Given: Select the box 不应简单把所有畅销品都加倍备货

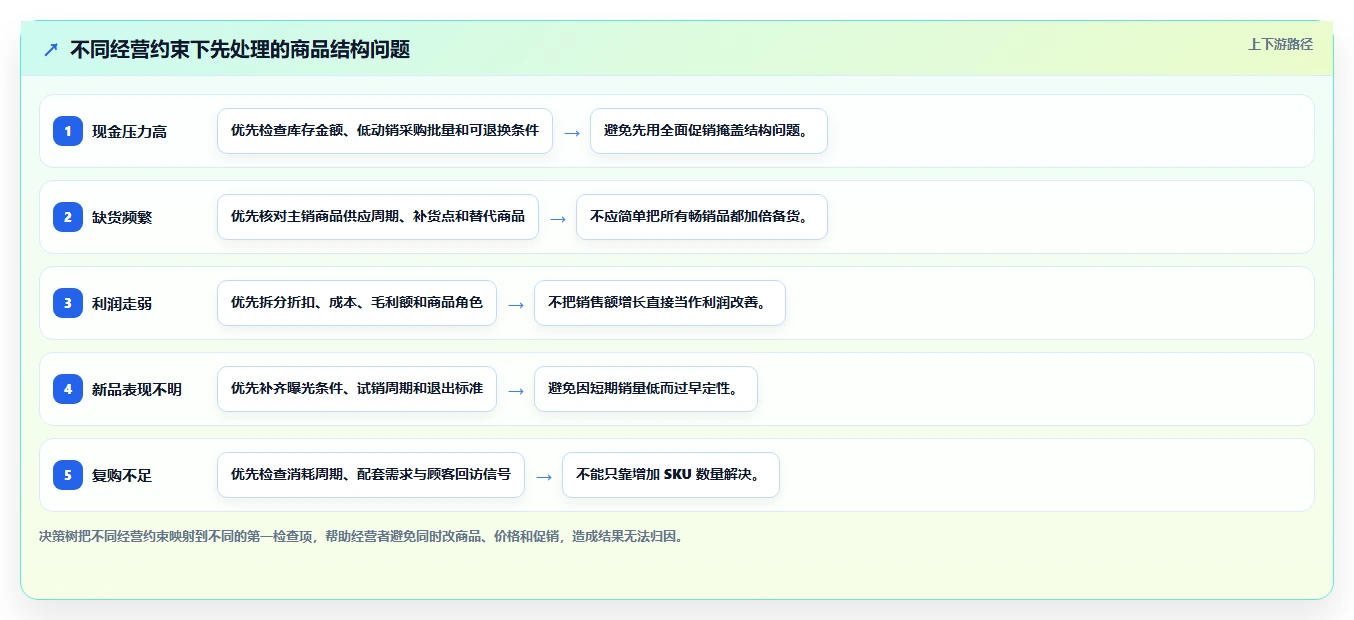Looking at the screenshot, I should coord(702,217).
